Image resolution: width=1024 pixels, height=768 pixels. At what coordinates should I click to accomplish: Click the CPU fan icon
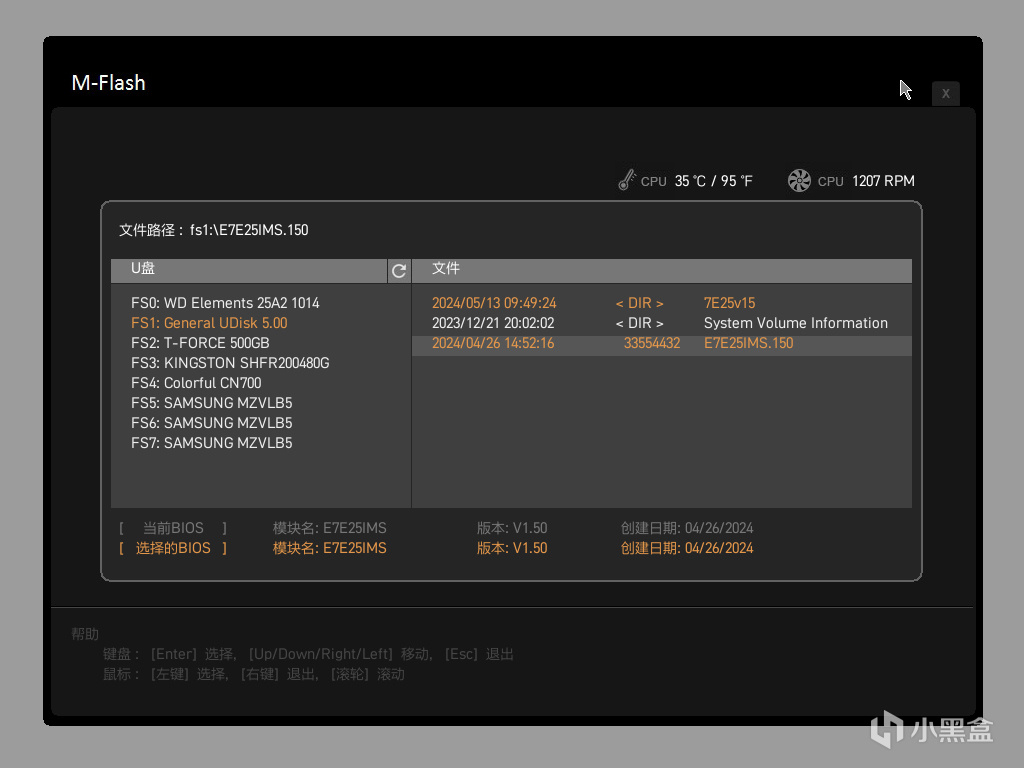799,181
